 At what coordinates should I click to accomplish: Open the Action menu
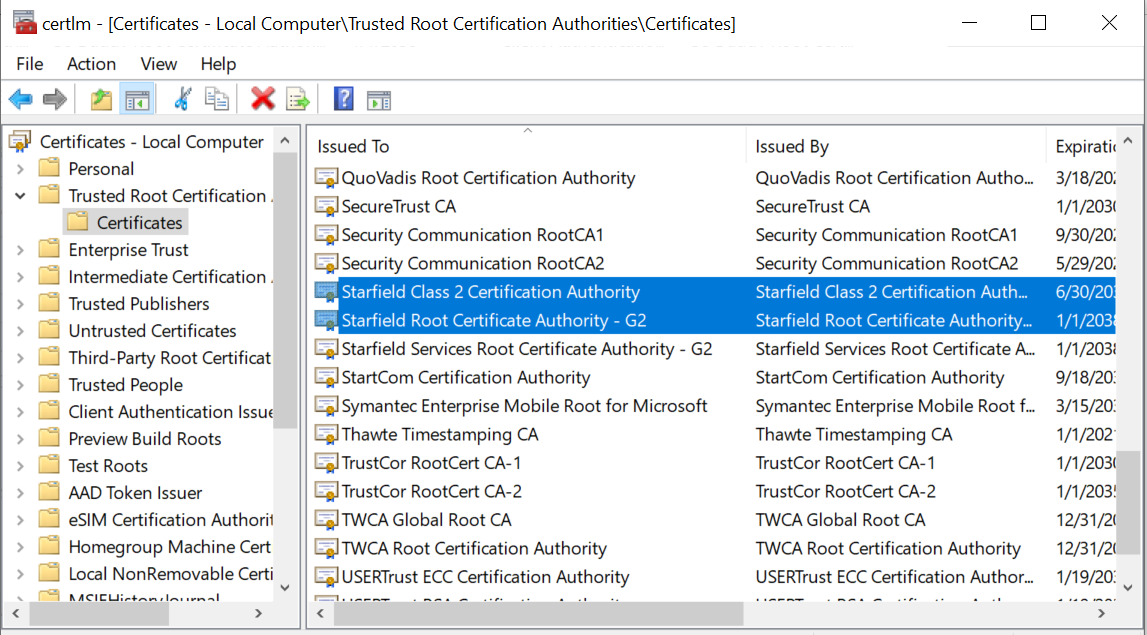(x=91, y=64)
